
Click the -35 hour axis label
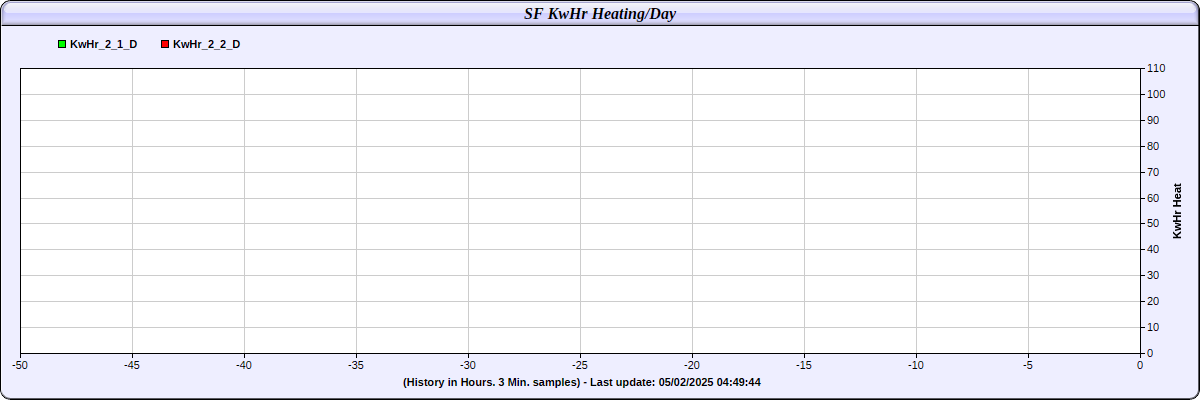pos(356,365)
